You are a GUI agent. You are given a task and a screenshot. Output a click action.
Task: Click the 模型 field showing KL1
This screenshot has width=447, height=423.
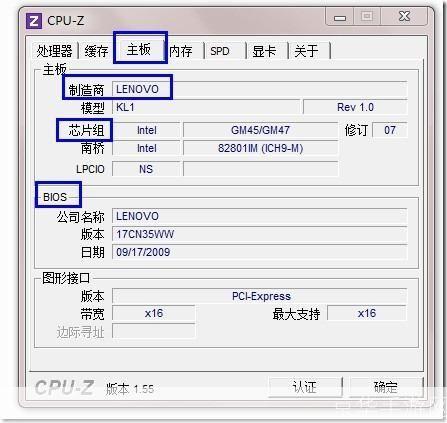(206, 107)
